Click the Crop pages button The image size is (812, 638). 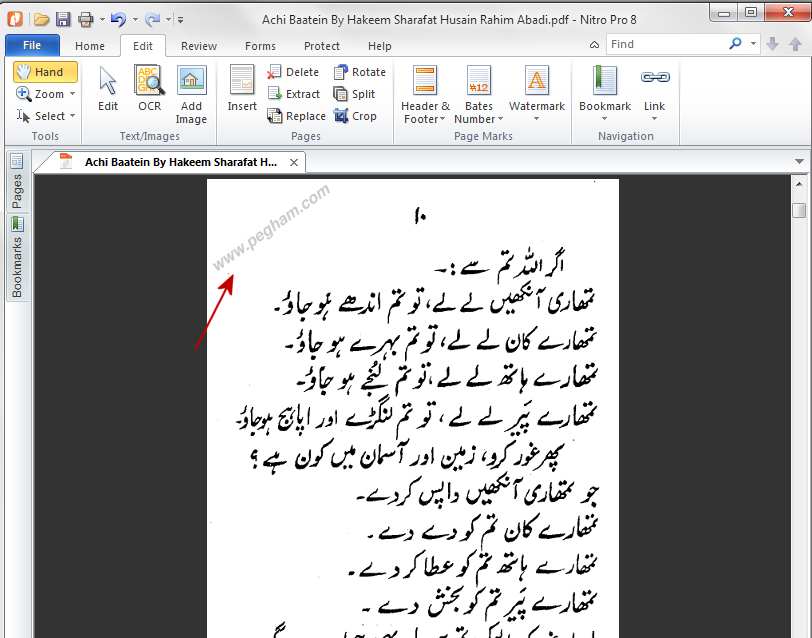click(355, 116)
